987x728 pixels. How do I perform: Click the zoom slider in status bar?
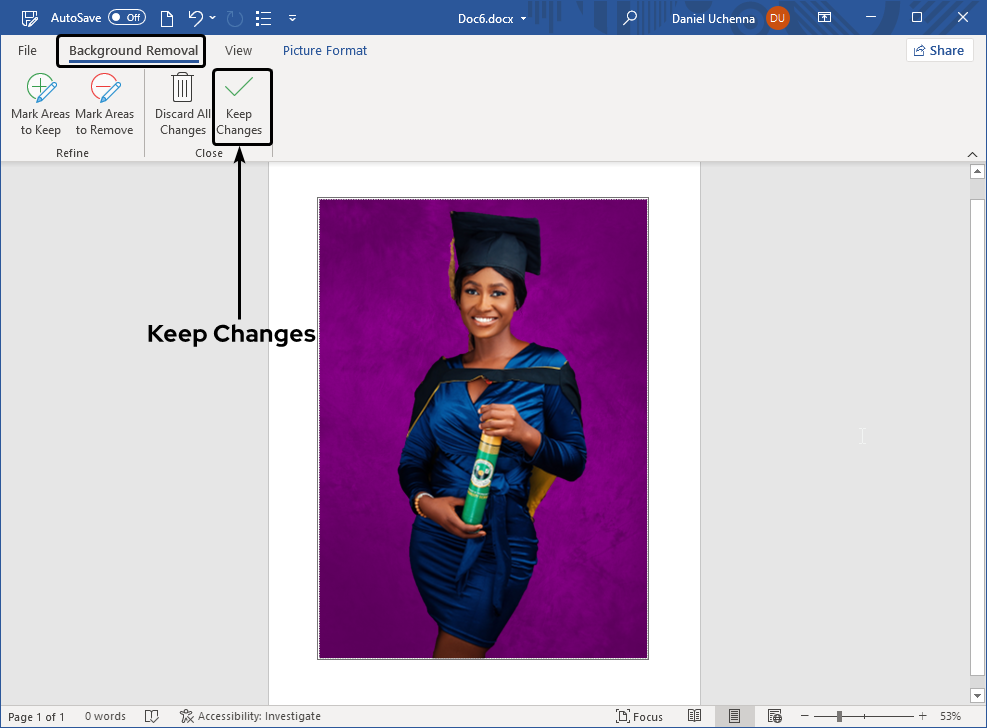click(x=839, y=716)
